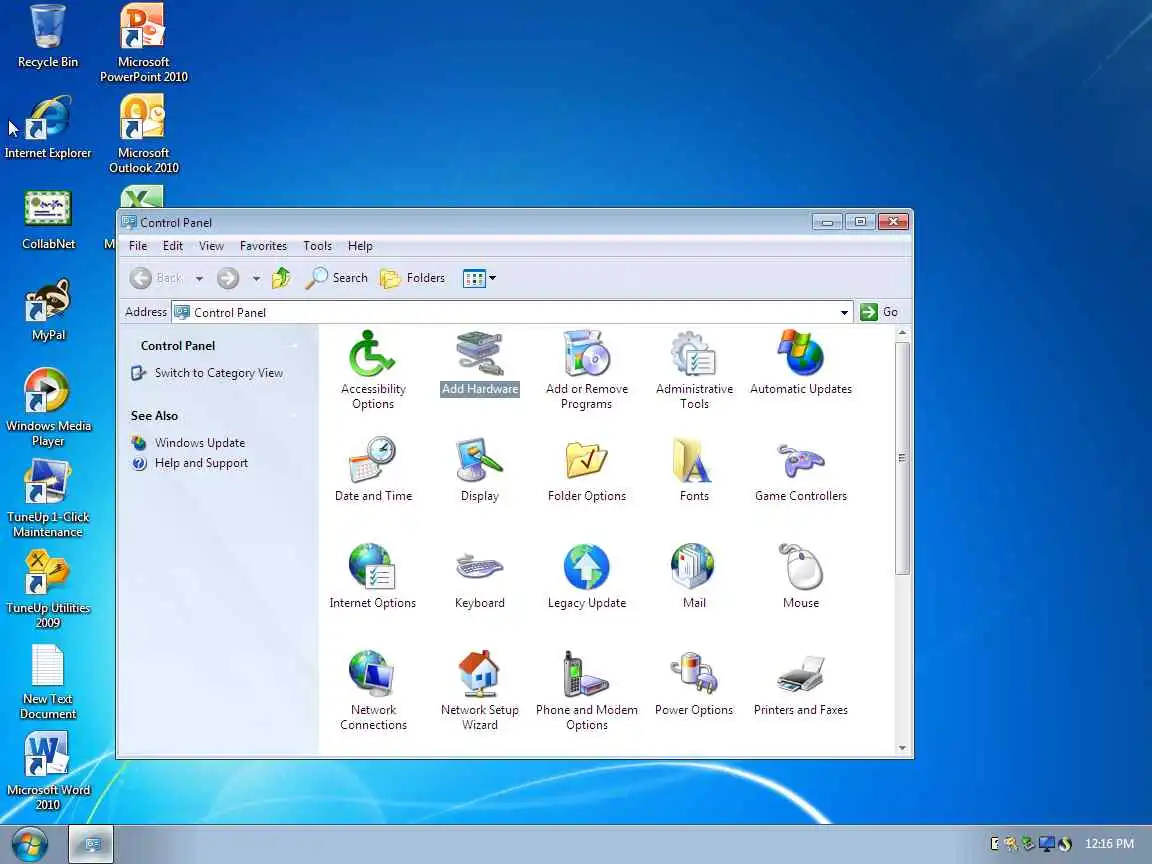The height and width of the screenshot is (864, 1152).
Task: Expand the Forward history dropdown arrow
Action: pos(256,278)
